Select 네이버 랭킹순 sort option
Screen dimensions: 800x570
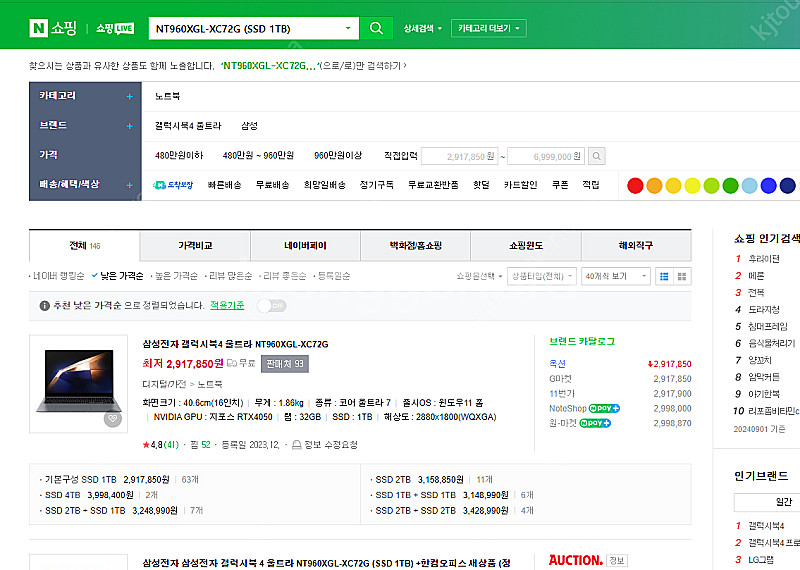[57, 276]
